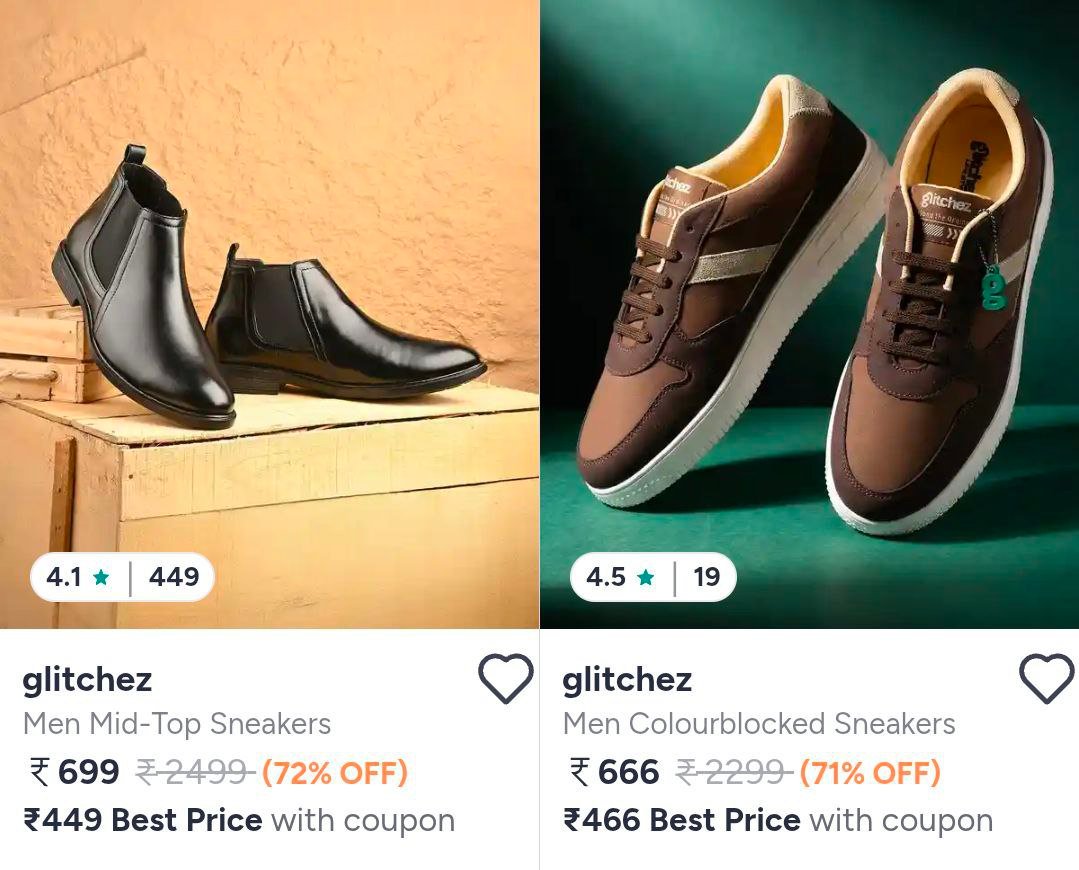Viewport: 1079px width, 870px height.
Task: Click the struck-through ₹2499 original price
Action: tap(194, 772)
